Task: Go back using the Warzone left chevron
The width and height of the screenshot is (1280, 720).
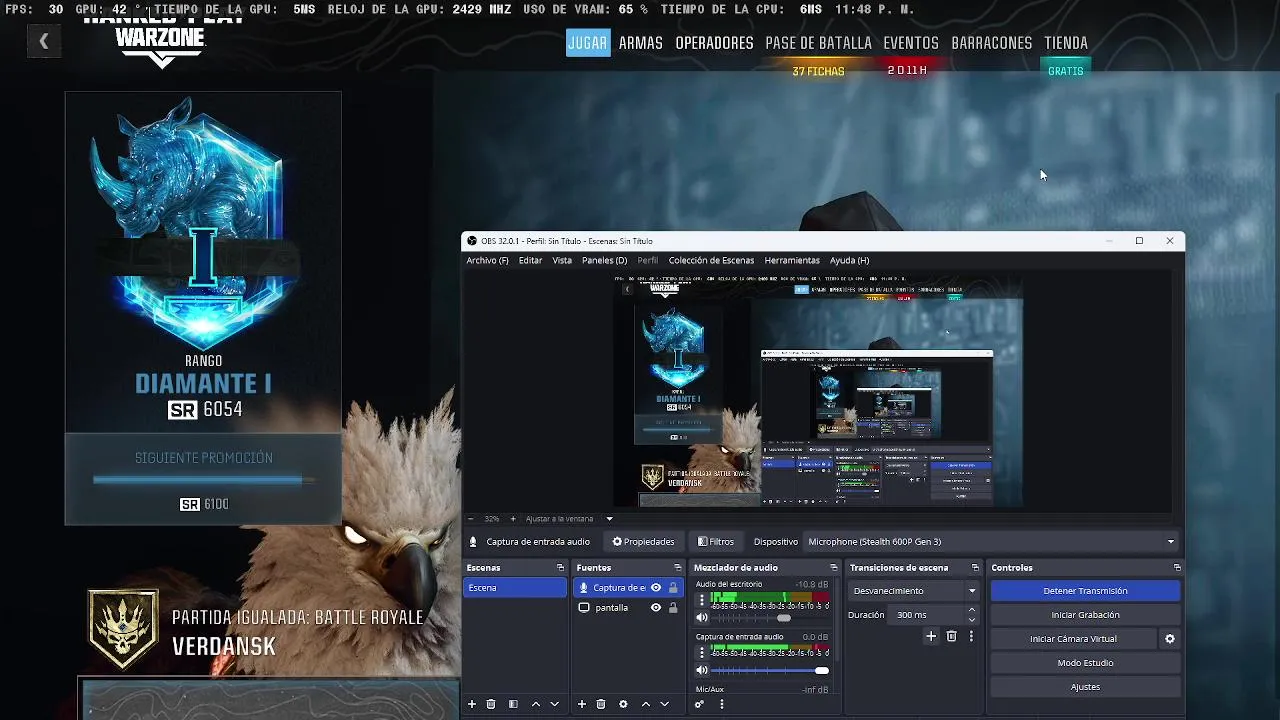Action: pyautogui.click(x=44, y=41)
